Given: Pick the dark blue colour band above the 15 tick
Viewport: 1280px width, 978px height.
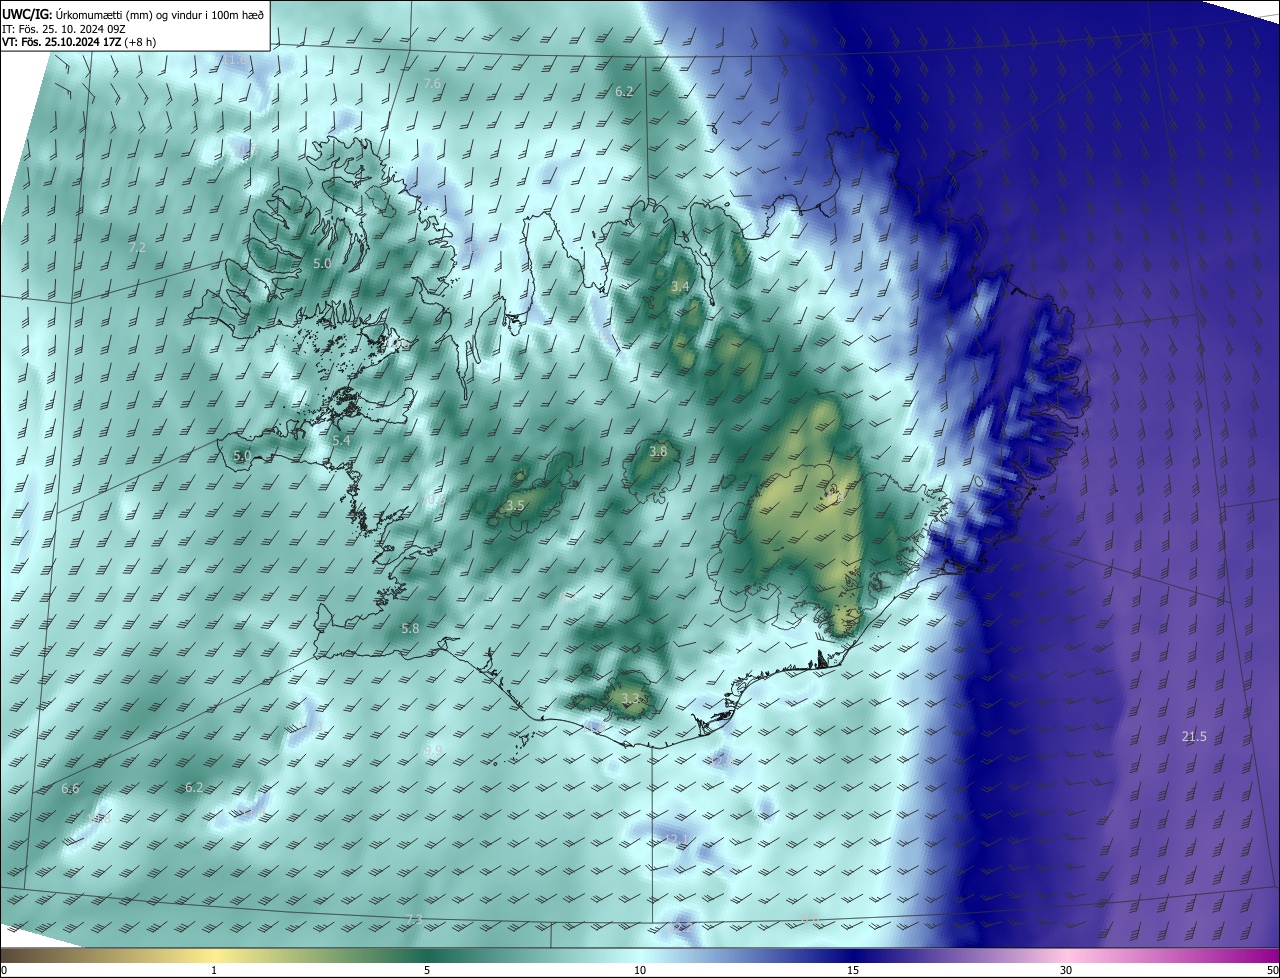Looking at the screenshot, I should pyautogui.click(x=853, y=955).
